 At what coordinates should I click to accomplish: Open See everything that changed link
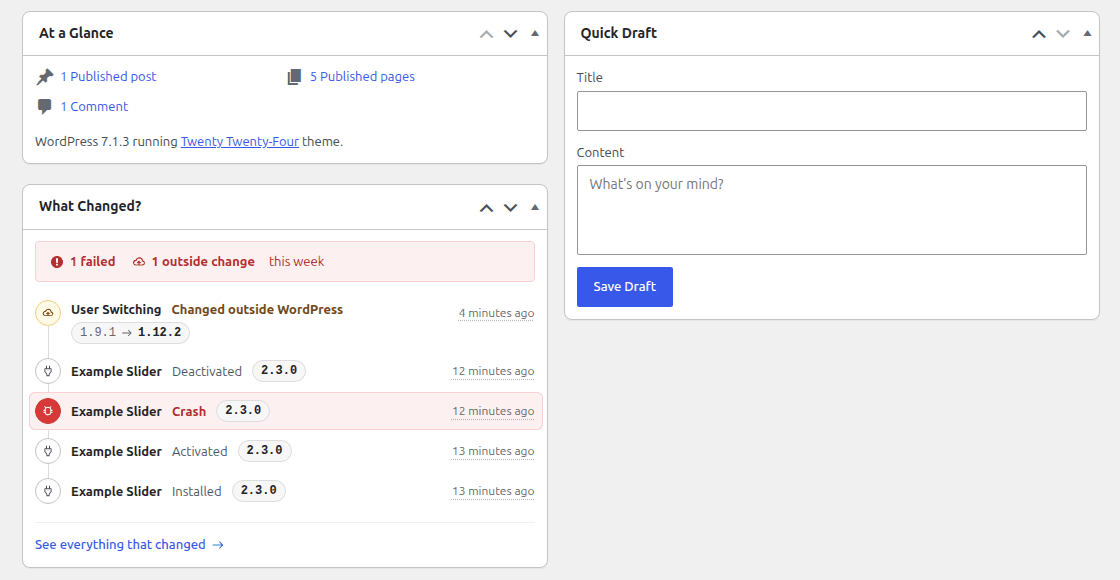pyautogui.click(x=129, y=544)
